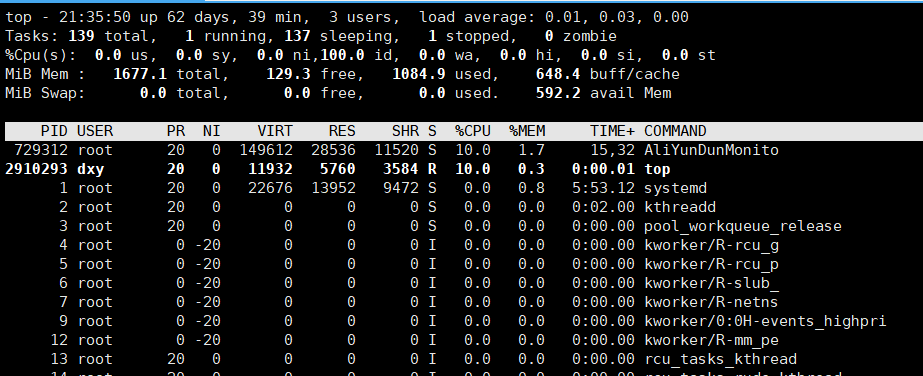This screenshot has width=923, height=376.
Task: Click the PID column header
Action: pos(54,131)
